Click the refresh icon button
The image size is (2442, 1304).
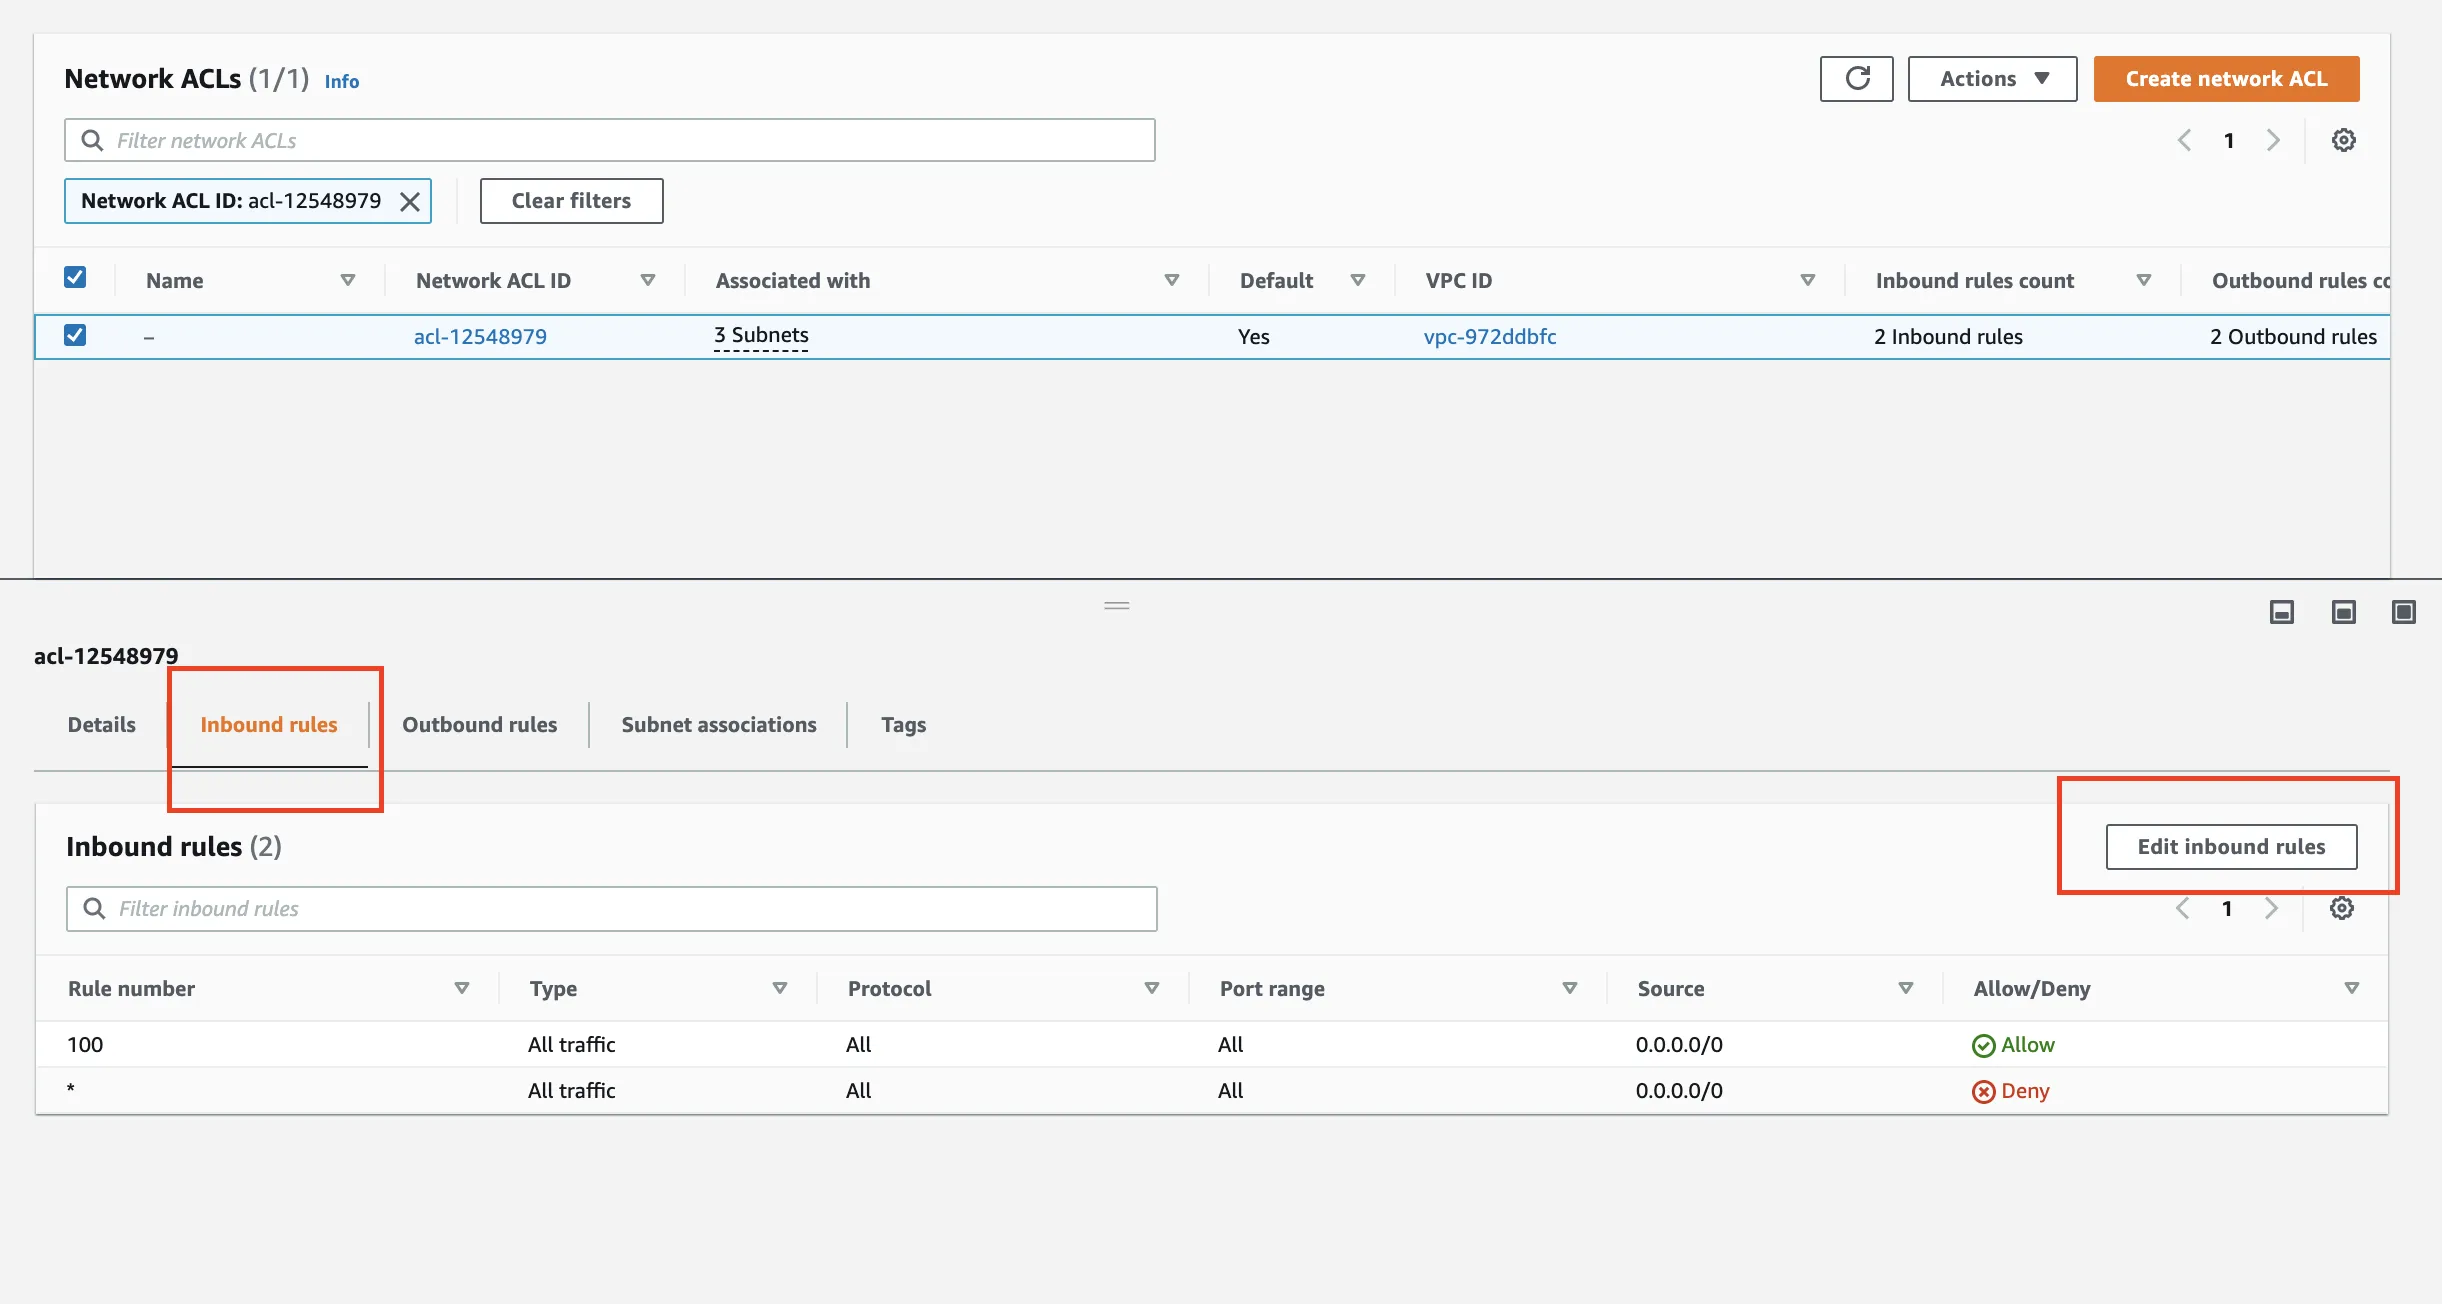point(1856,79)
